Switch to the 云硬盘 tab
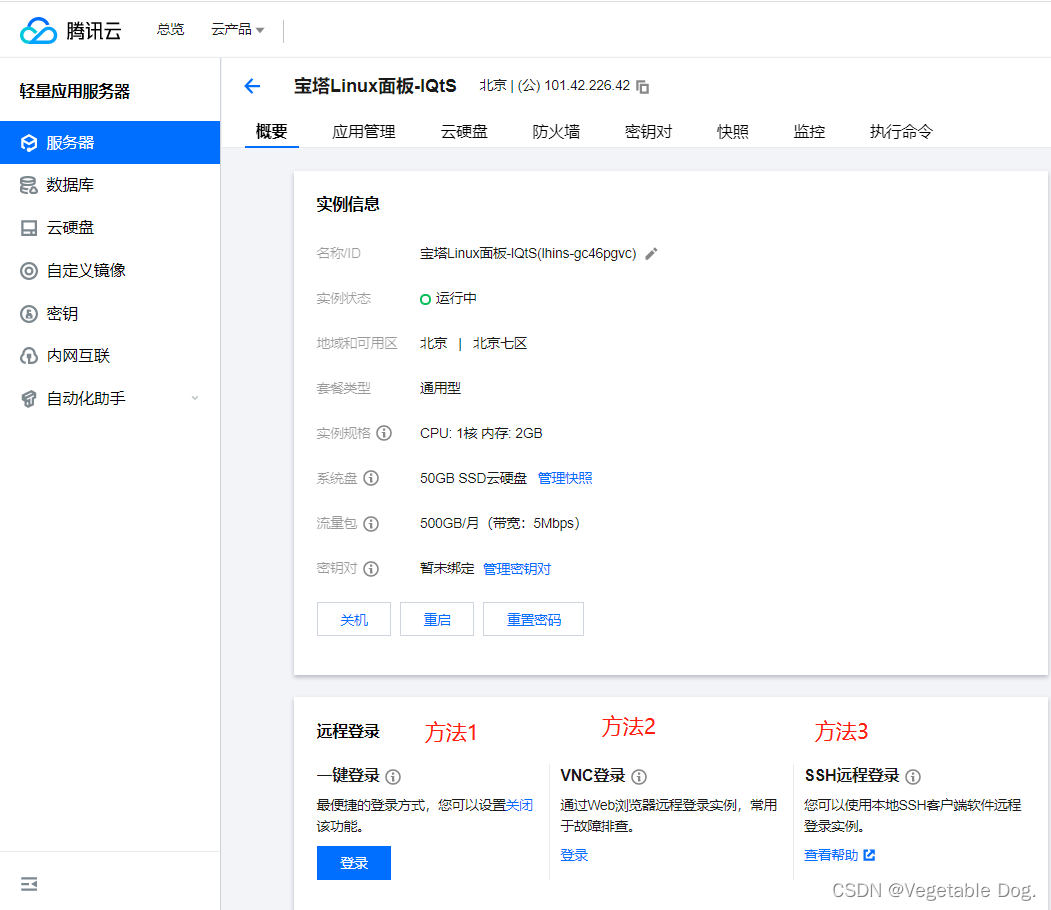Viewport: 1051px width, 910px height. (464, 131)
